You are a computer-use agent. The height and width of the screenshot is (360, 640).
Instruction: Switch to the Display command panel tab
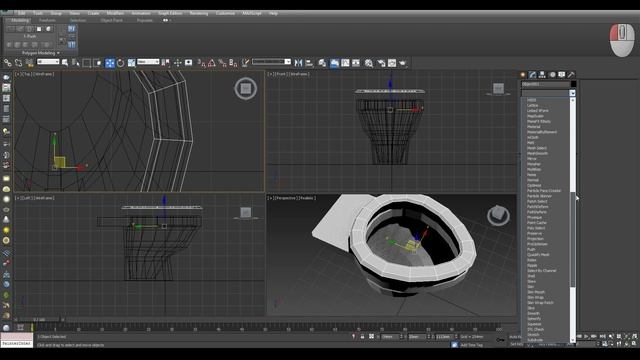[x=562, y=74]
